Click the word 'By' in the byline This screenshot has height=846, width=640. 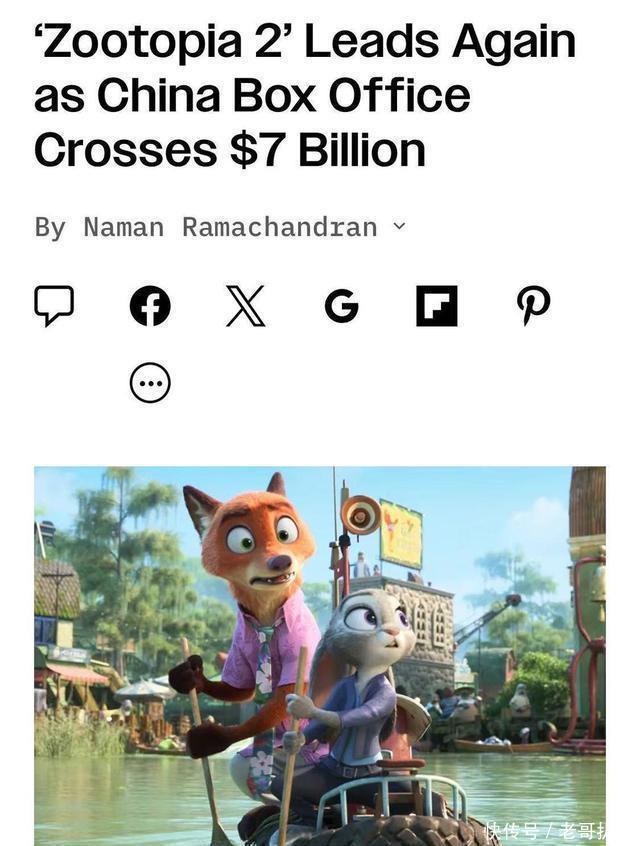[x=50, y=227]
